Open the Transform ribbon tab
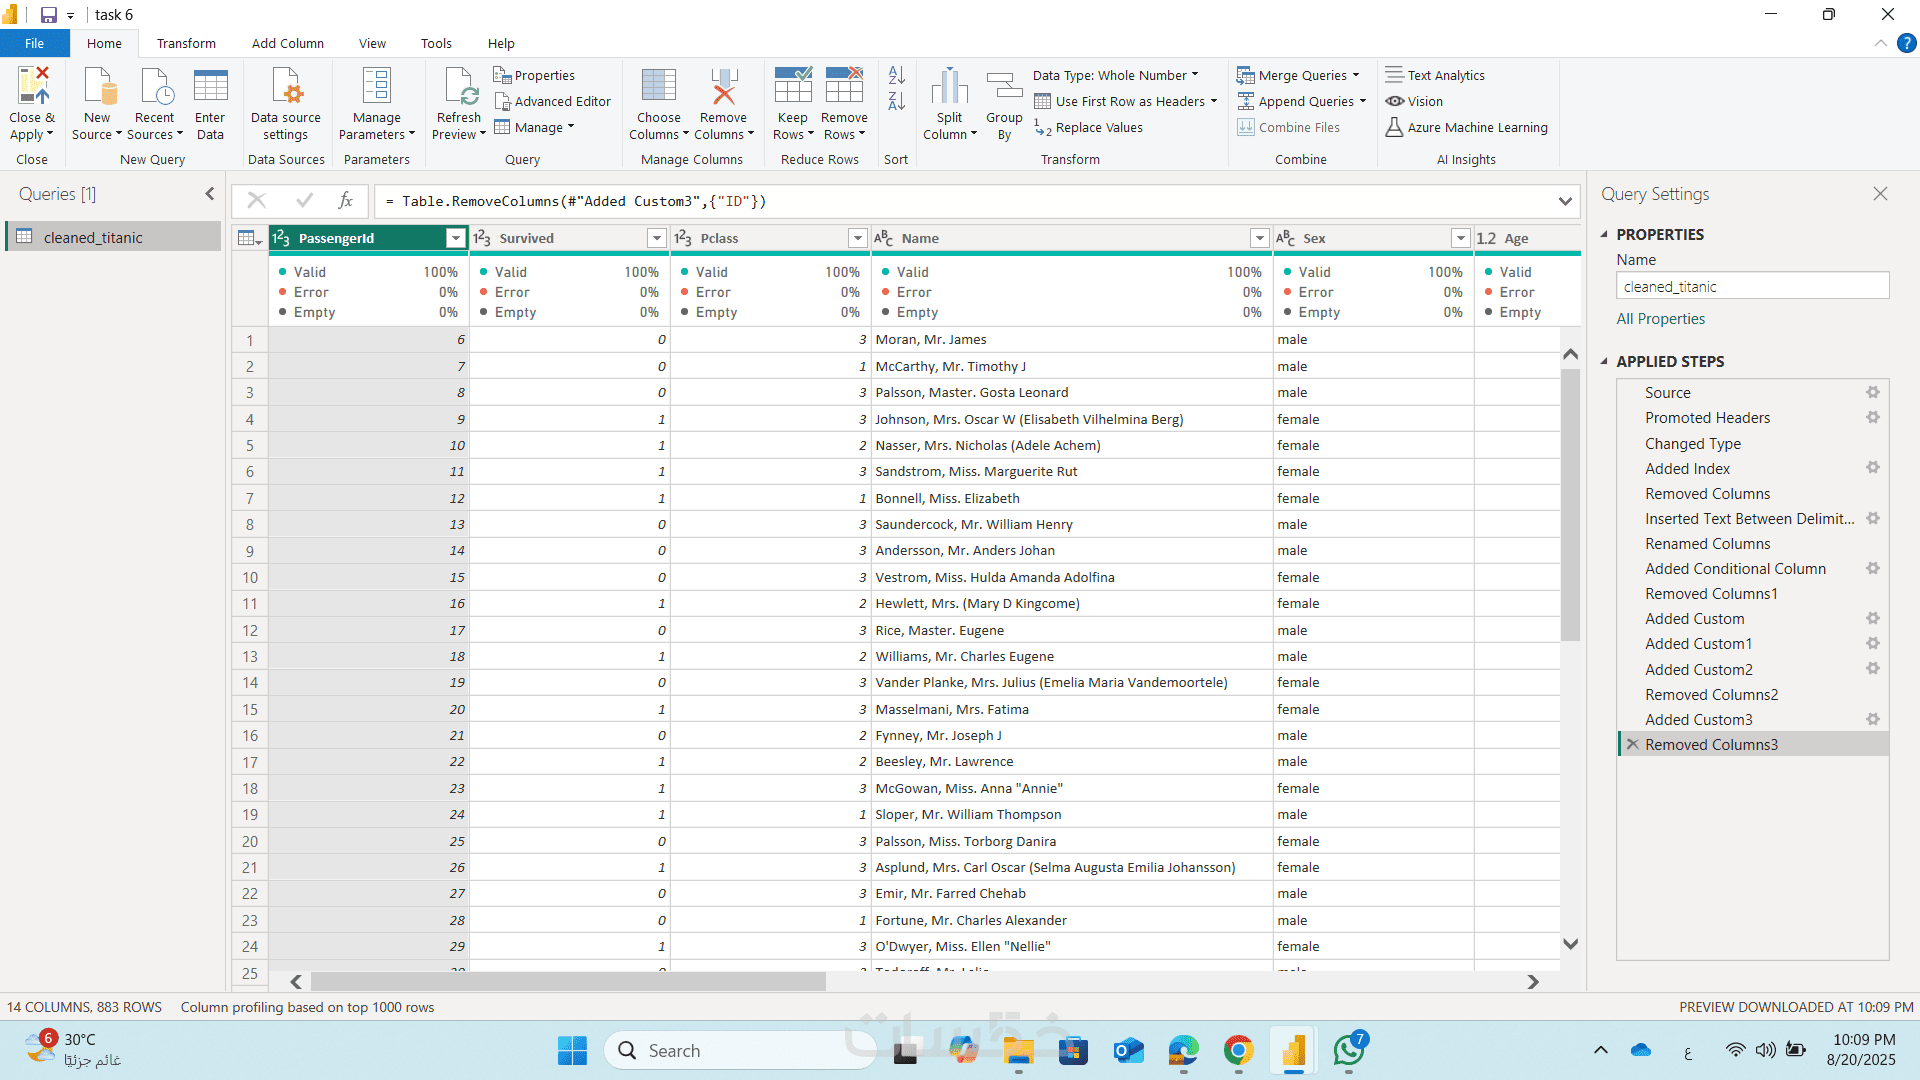1920x1080 pixels. click(186, 43)
